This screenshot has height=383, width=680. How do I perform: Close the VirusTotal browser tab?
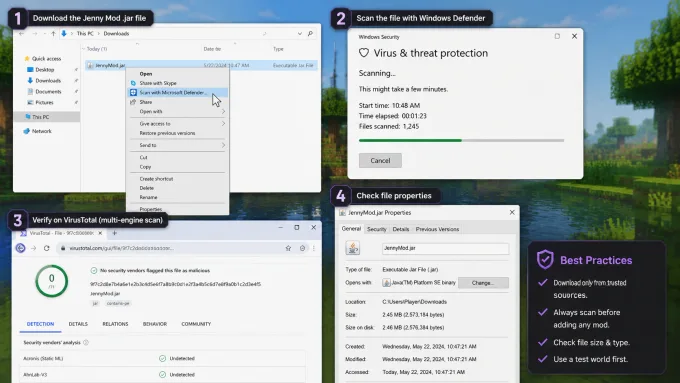(100, 233)
